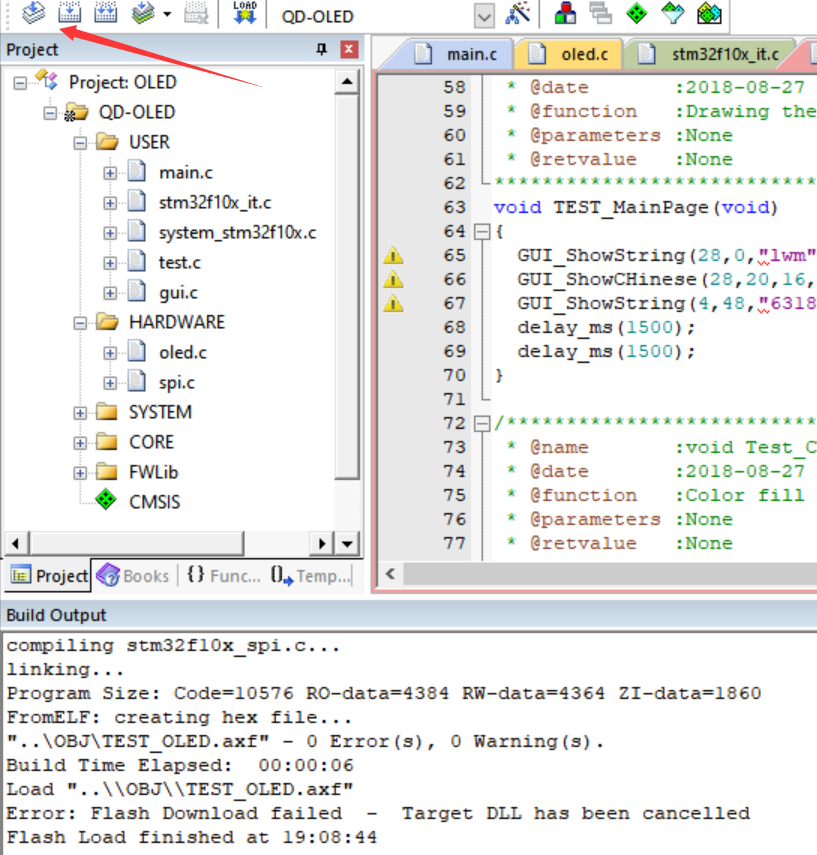
Task: Open the Pack Installer icon
Action: [x=709, y=13]
